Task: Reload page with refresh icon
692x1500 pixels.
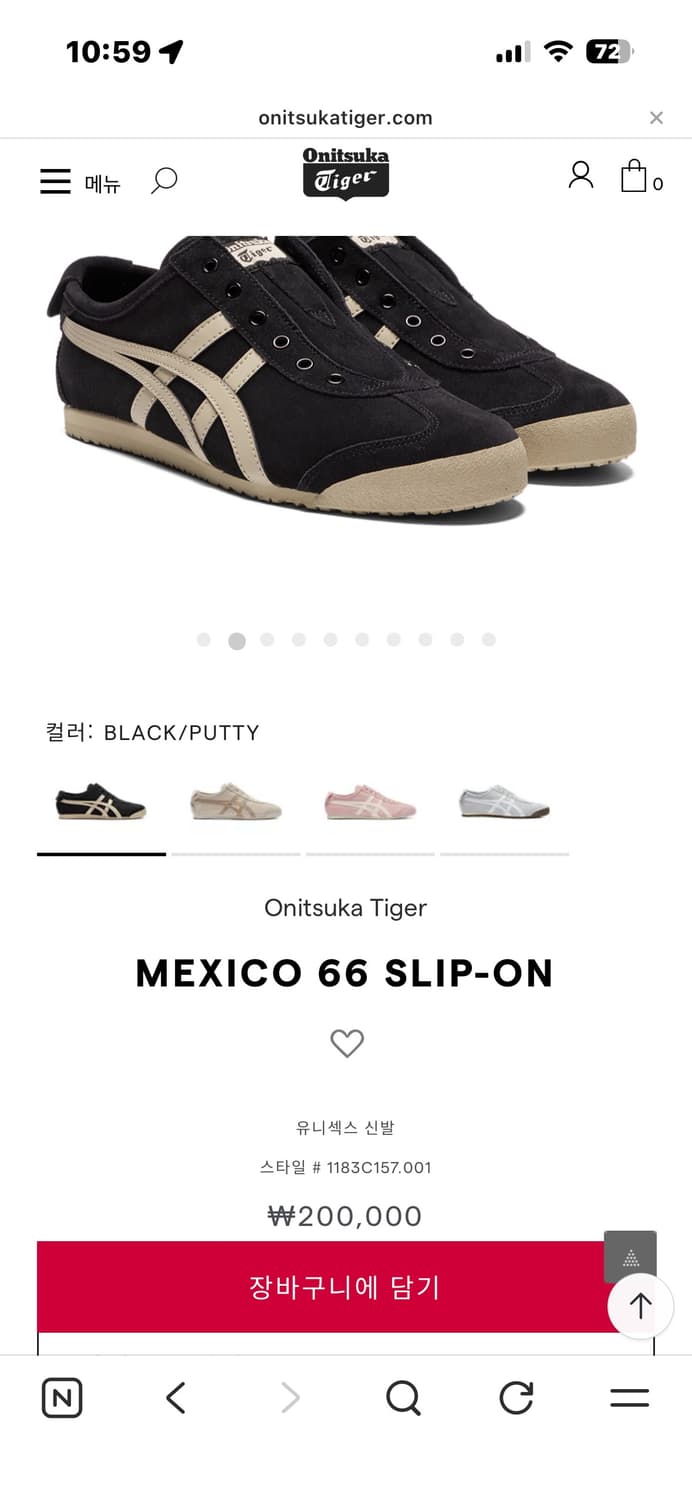Action: pyautogui.click(x=516, y=1397)
